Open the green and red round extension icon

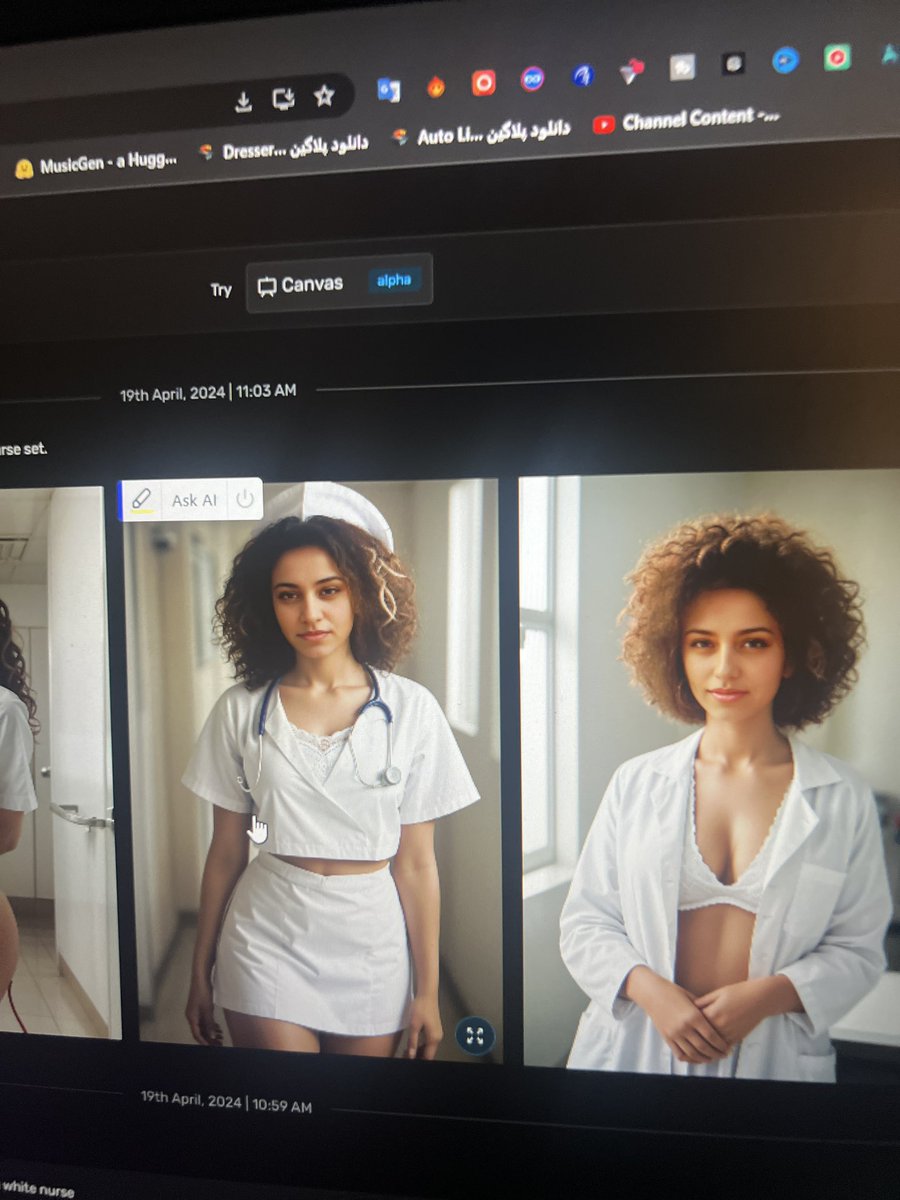tap(837, 57)
